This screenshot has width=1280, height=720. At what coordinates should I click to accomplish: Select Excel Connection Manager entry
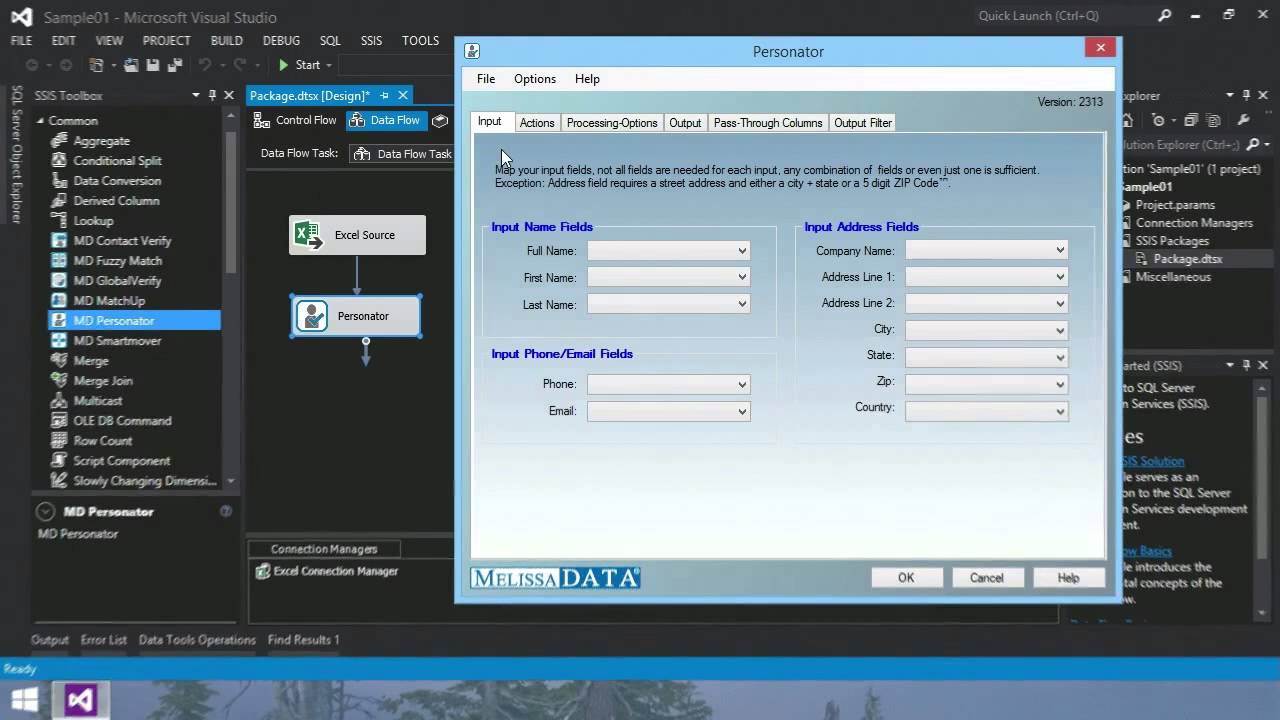pos(328,571)
